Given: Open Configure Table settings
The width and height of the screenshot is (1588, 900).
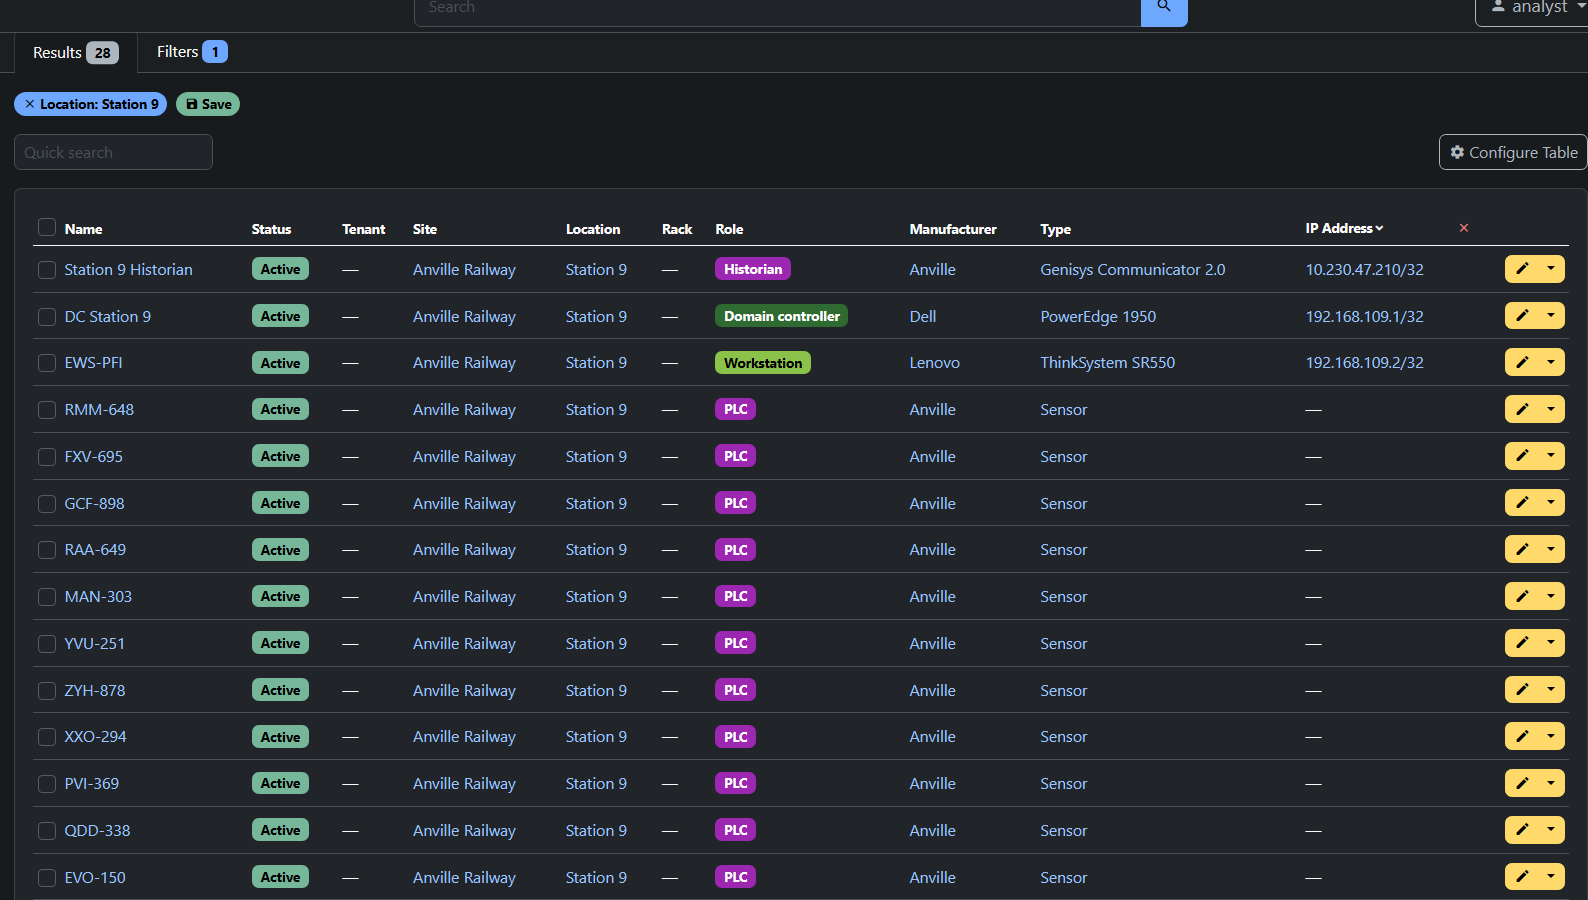Looking at the screenshot, I should pos(1513,152).
